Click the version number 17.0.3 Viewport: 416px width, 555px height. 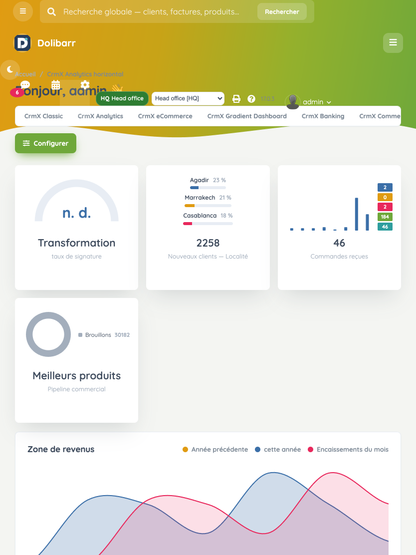tap(267, 99)
